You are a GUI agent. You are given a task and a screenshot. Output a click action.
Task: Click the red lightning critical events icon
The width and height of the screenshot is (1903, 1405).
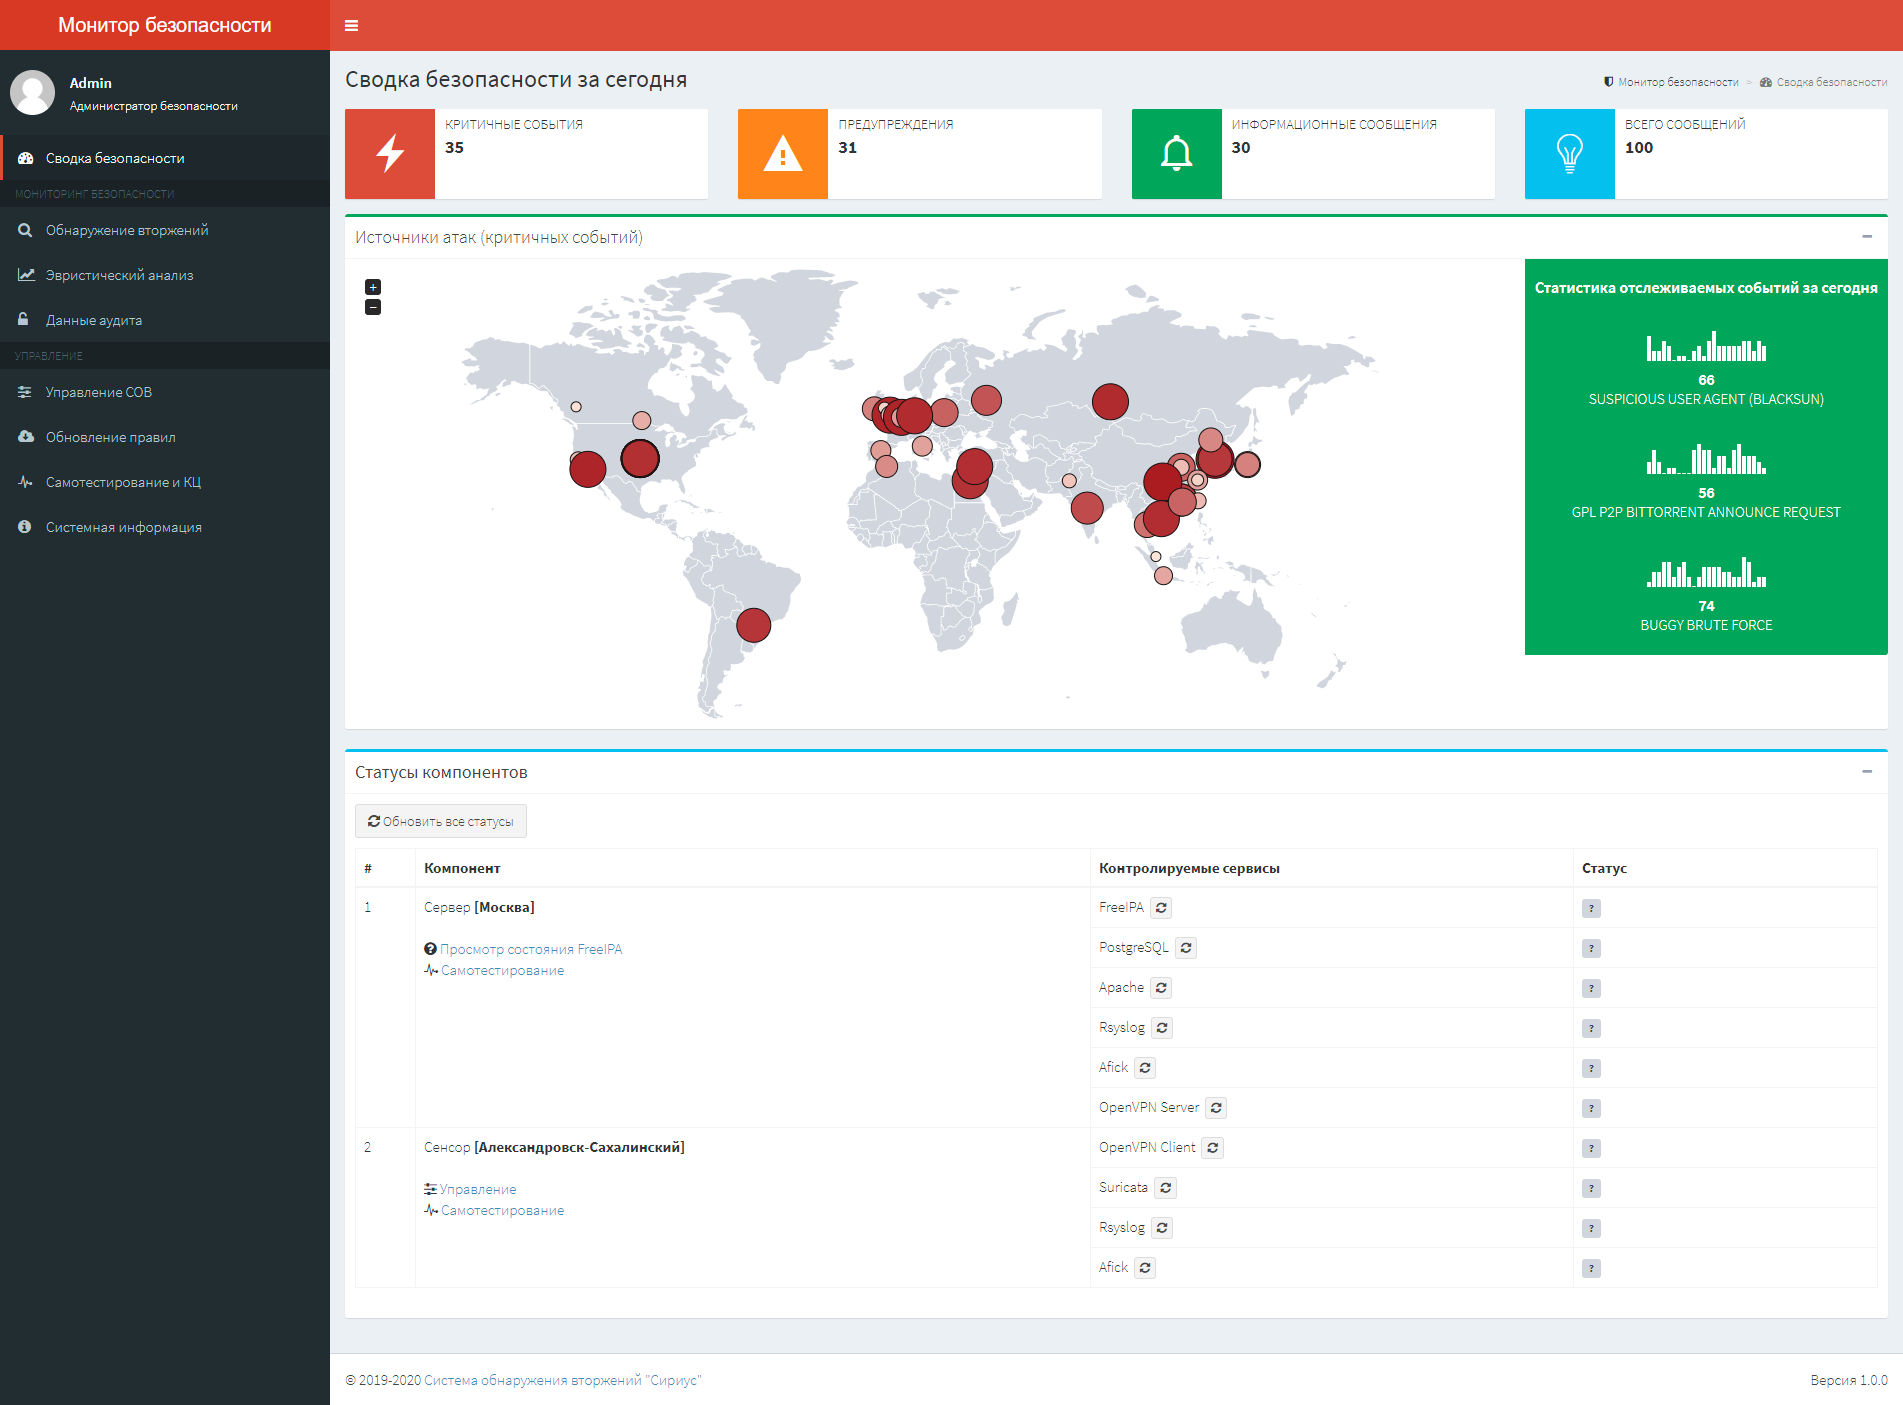390,154
